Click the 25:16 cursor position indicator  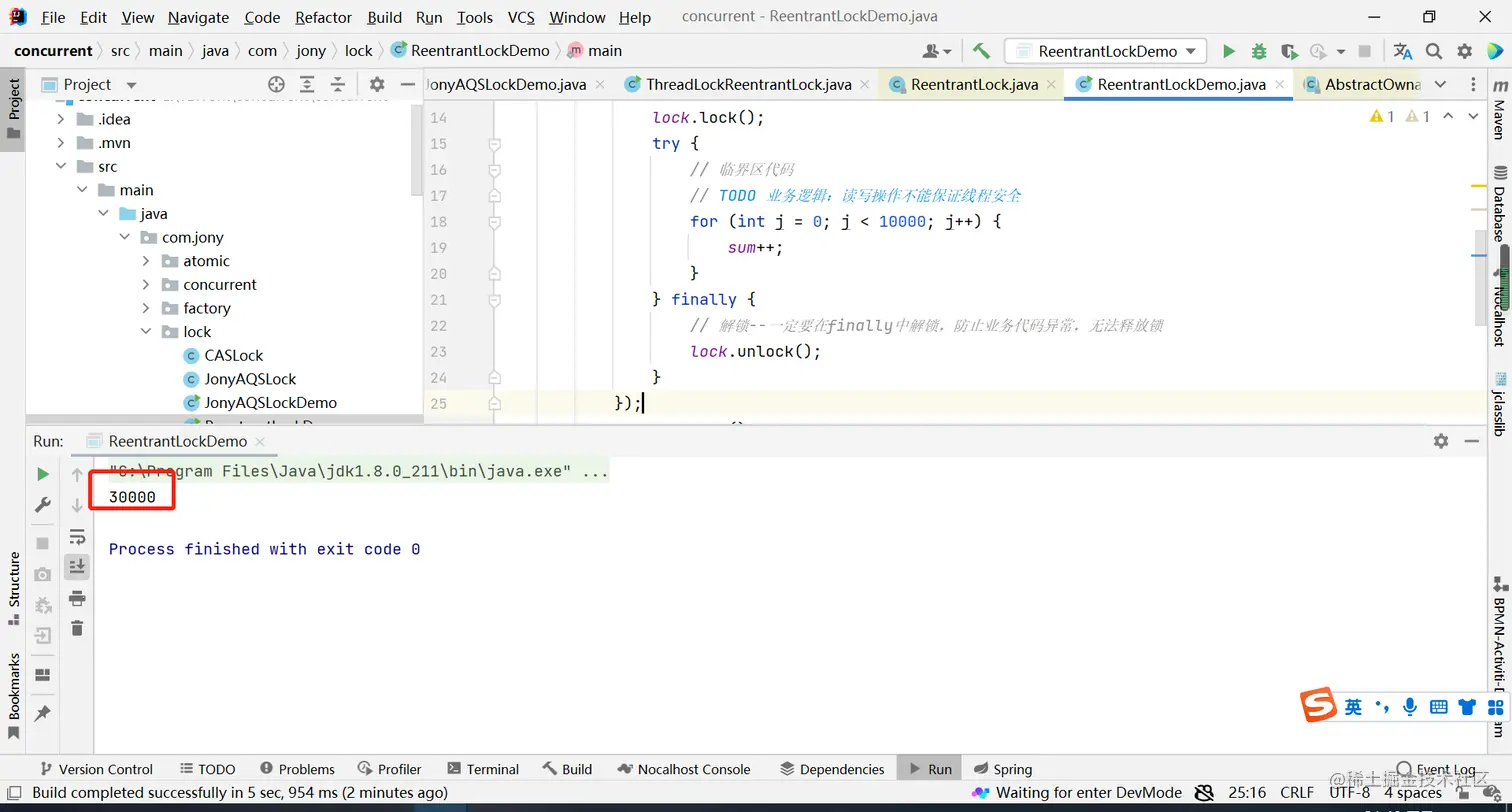tap(1247, 792)
